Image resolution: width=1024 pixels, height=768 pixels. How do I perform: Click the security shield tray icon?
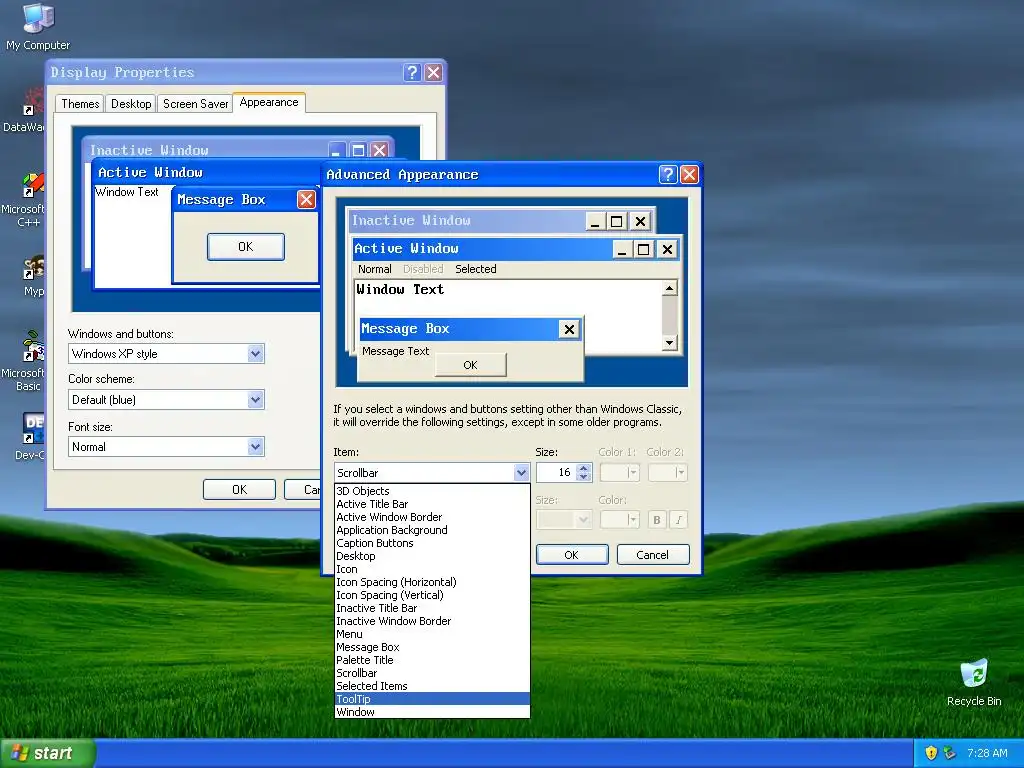click(x=931, y=753)
